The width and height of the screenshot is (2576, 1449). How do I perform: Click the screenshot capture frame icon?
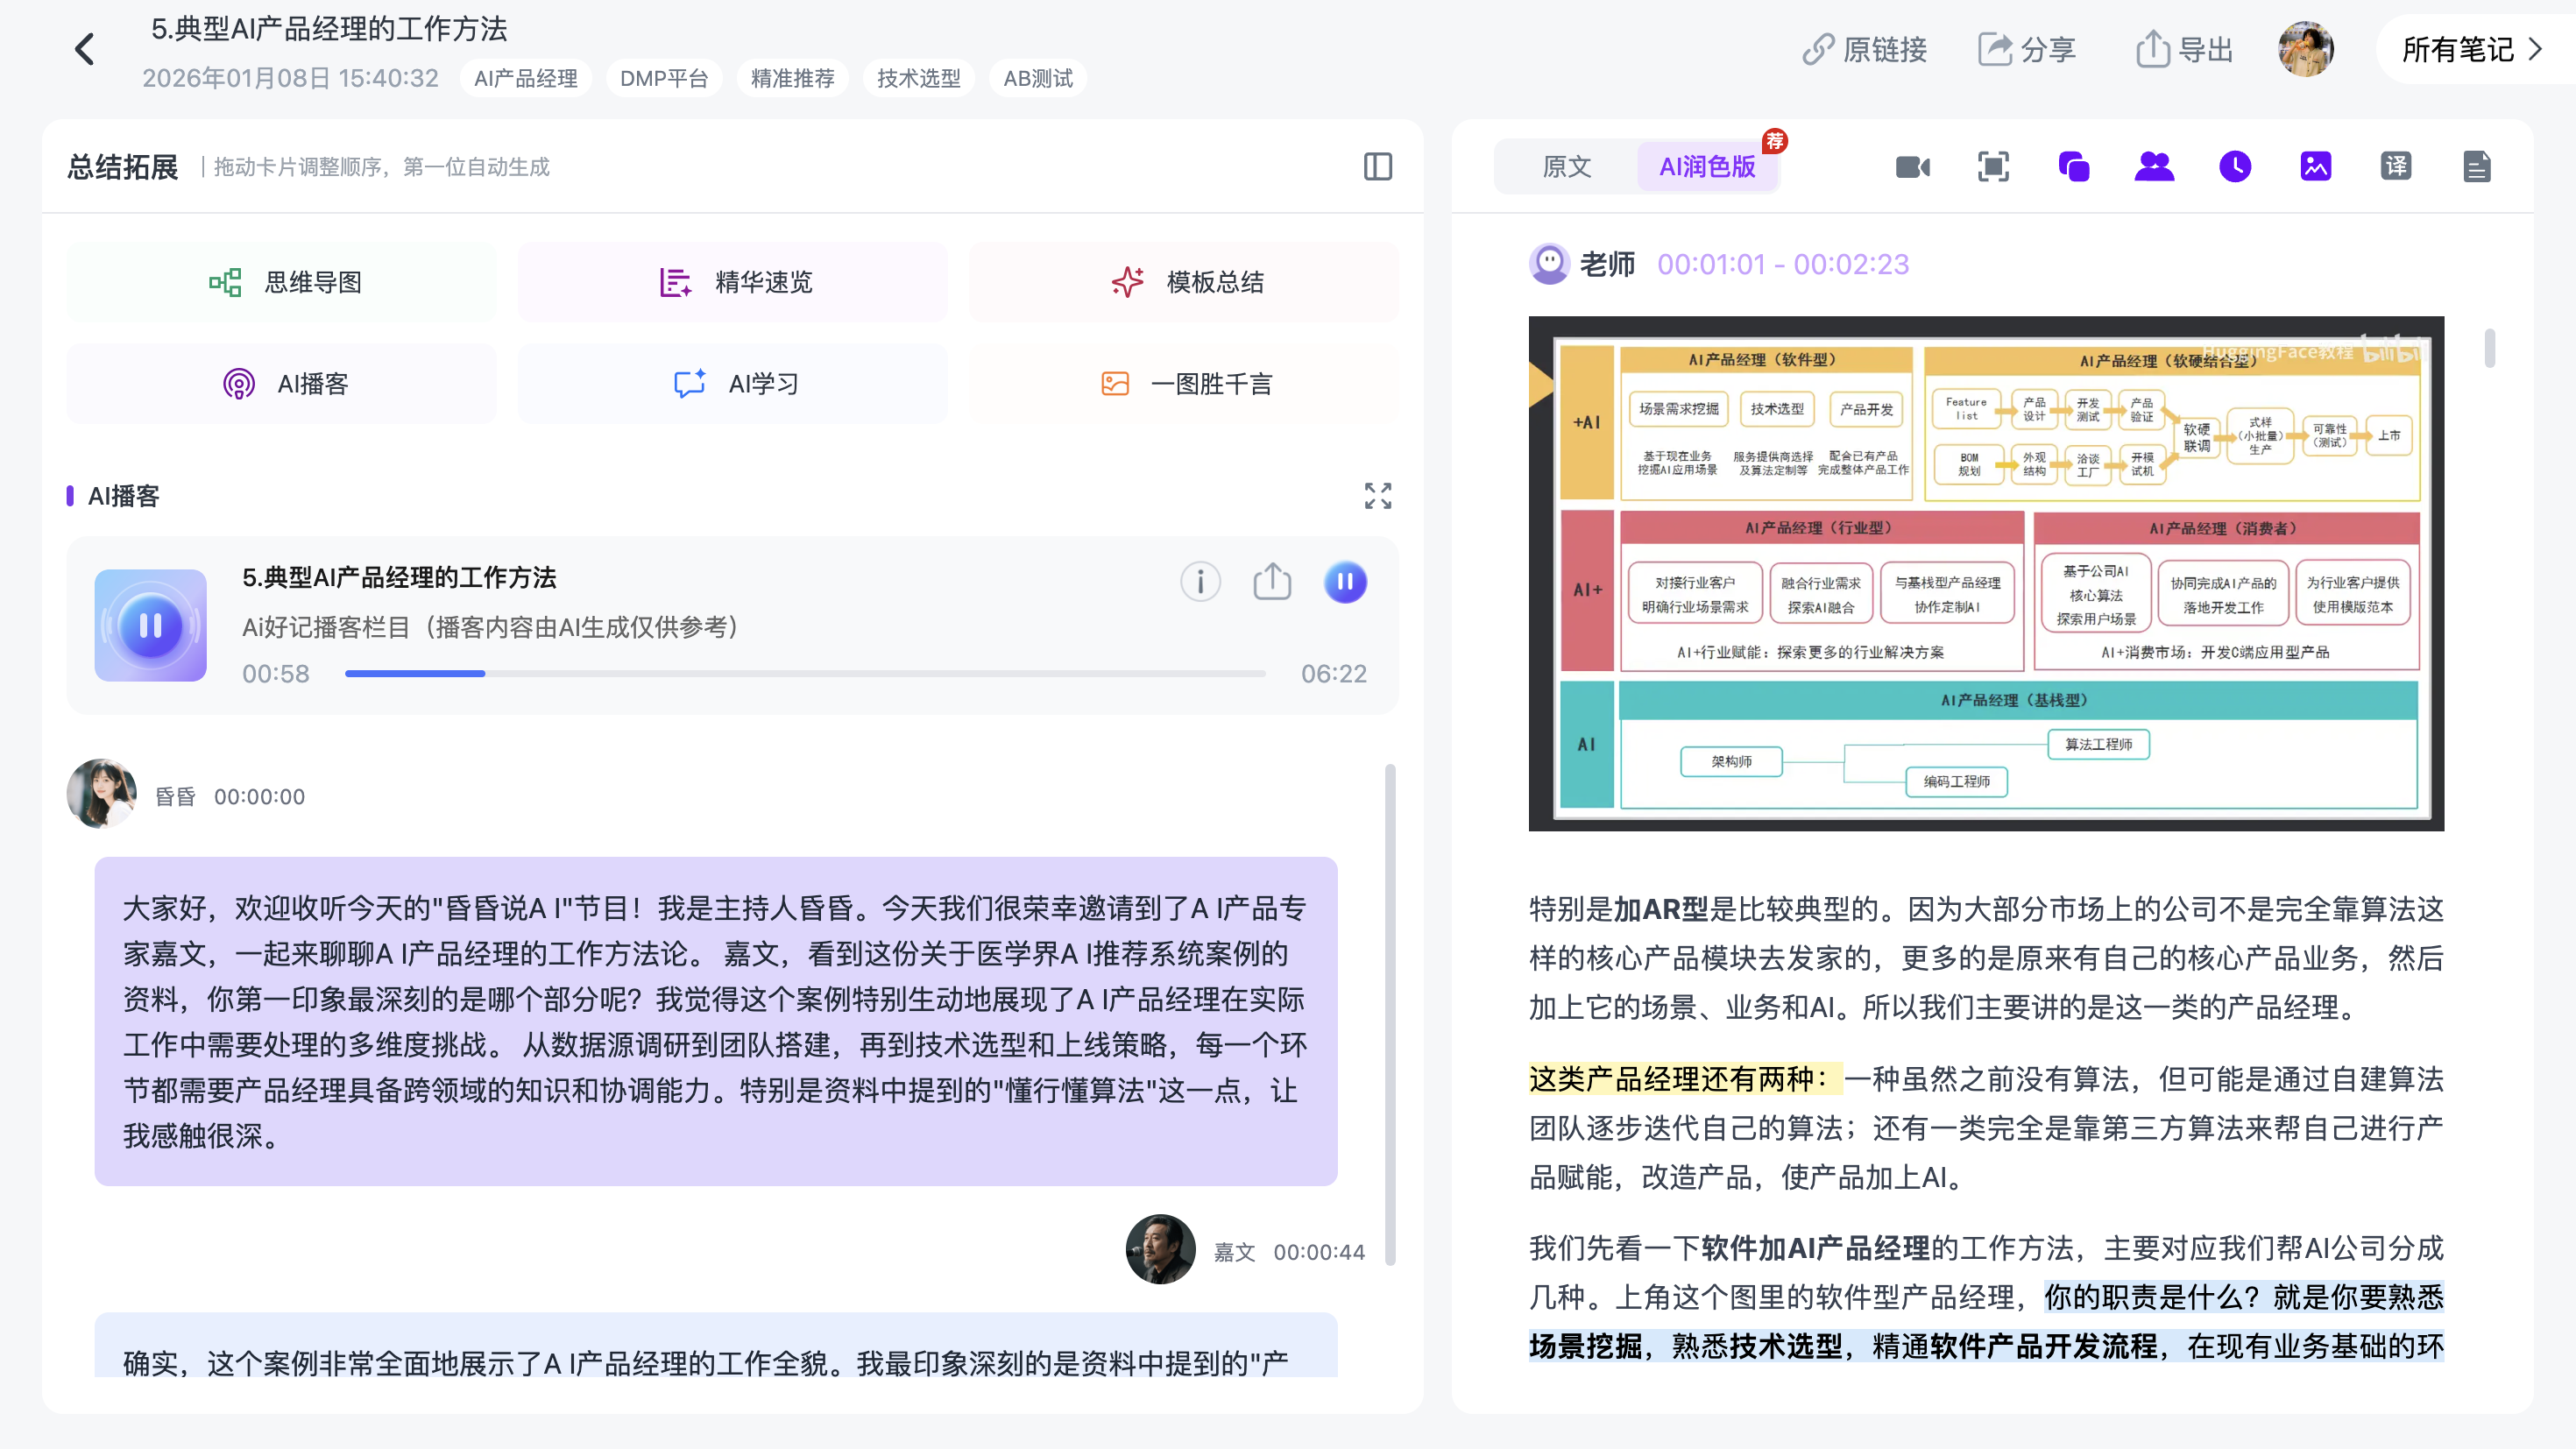pos(1993,166)
